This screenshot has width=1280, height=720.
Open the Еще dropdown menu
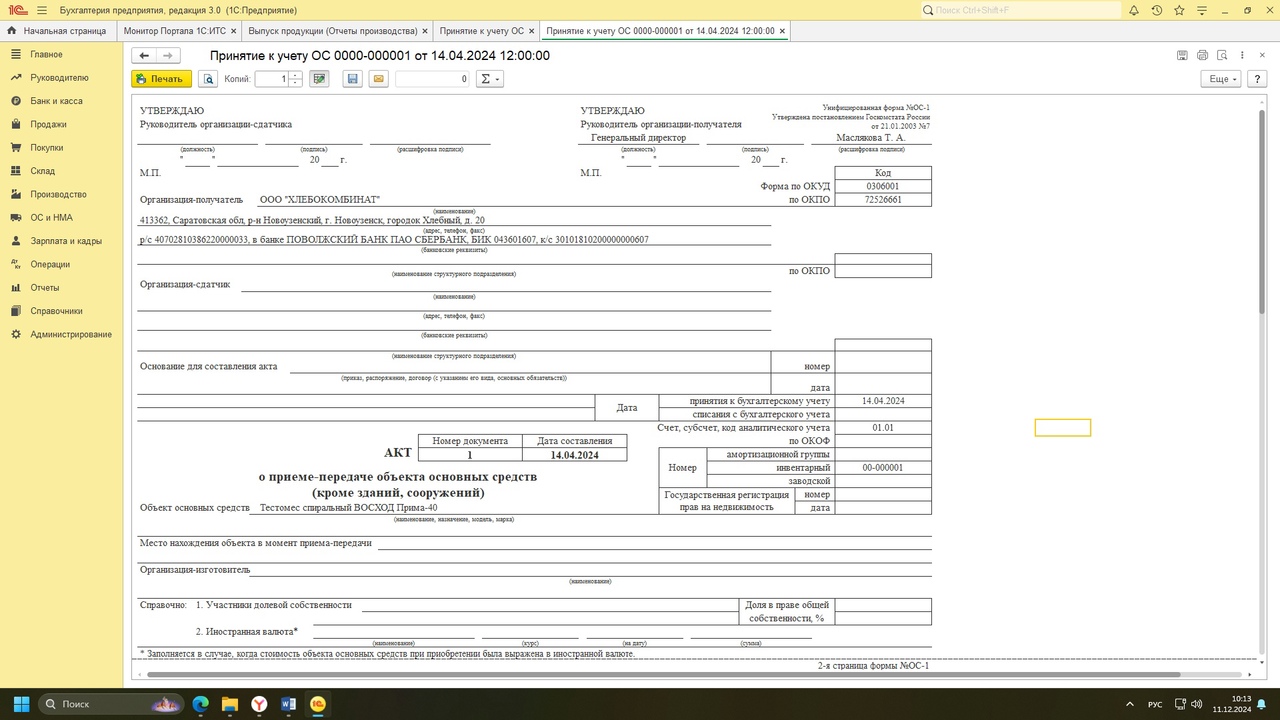coord(1221,79)
